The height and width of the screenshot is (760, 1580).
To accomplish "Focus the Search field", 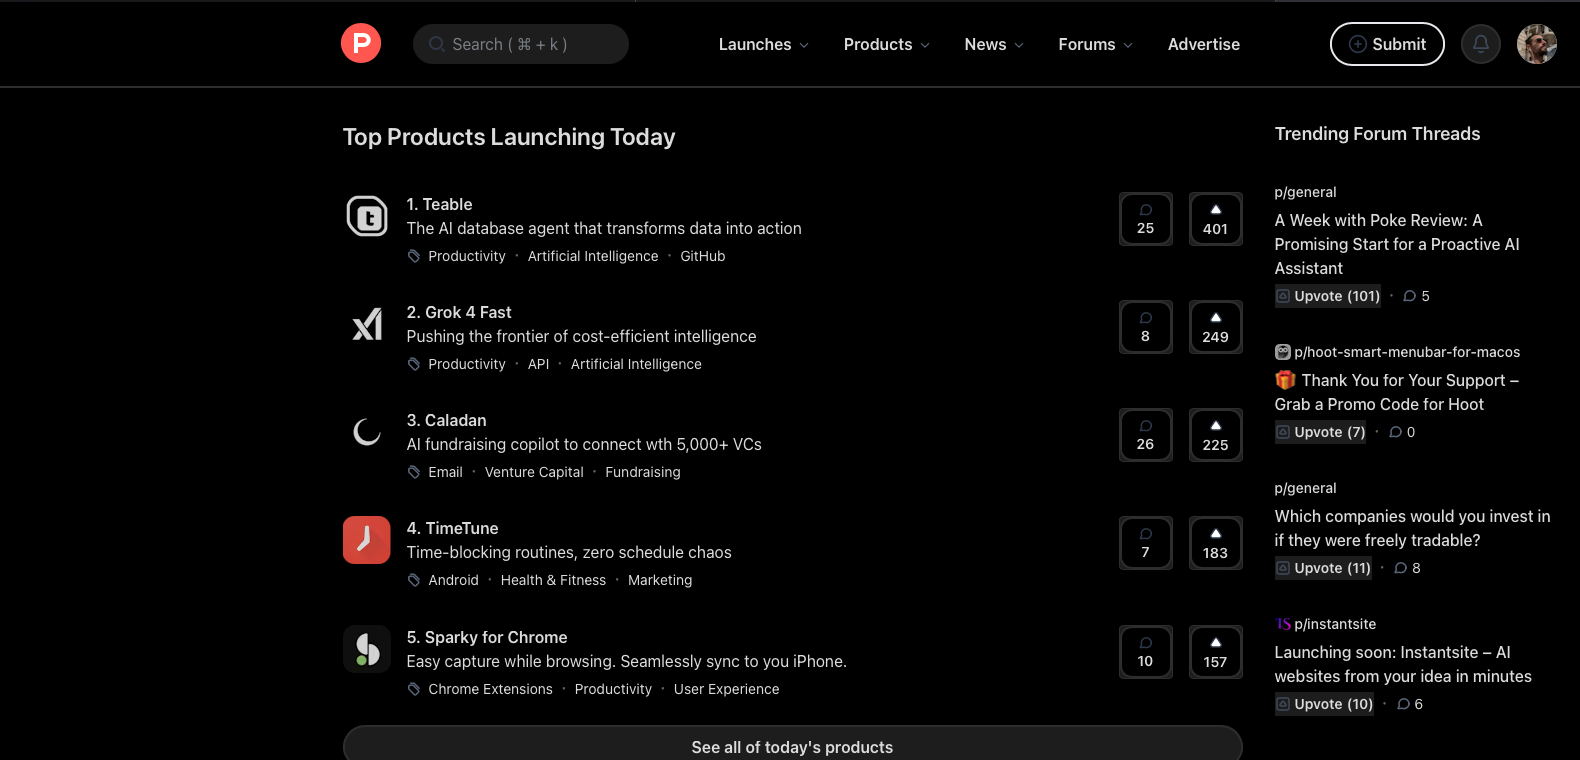I will click(x=521, y=44).
